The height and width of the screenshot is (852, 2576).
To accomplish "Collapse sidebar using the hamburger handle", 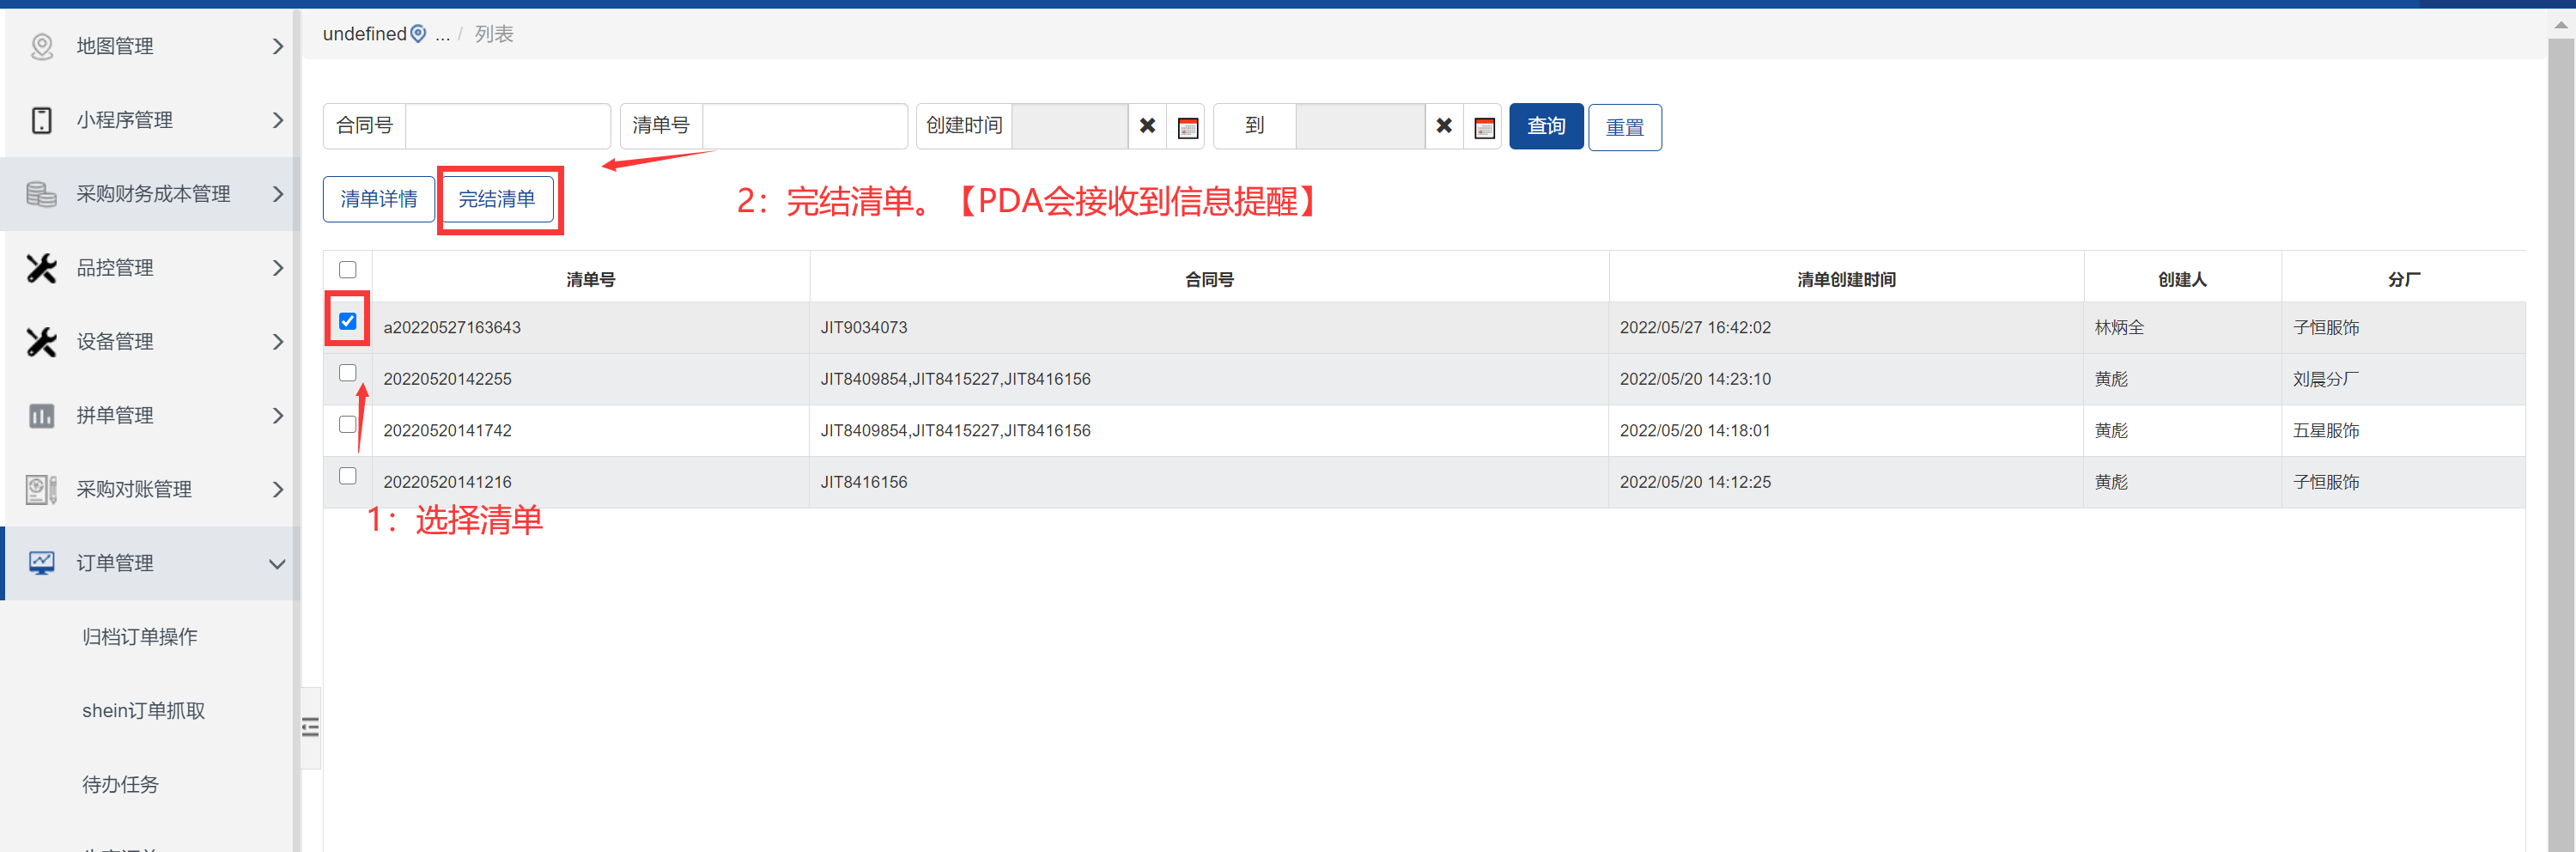I will point(310,727).
